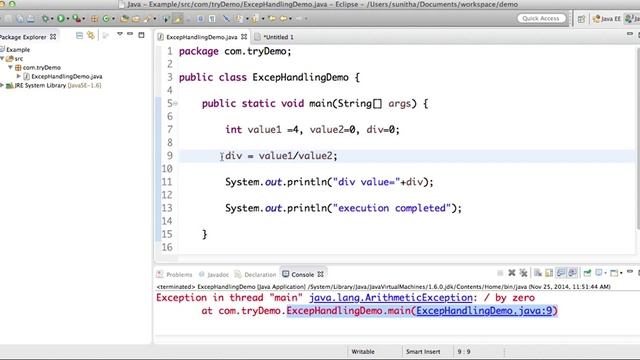The height and width of the screenshot is (360, 640).
Task: Click 'Writable' in the status bar
Action: 363,351
